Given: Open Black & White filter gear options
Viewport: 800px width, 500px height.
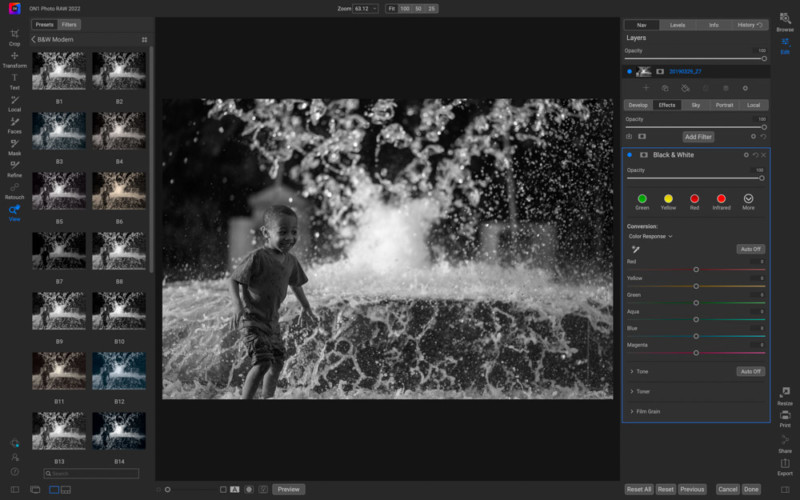Looking at the screenshot, I should pyautogui.click(x=746, y=155).
